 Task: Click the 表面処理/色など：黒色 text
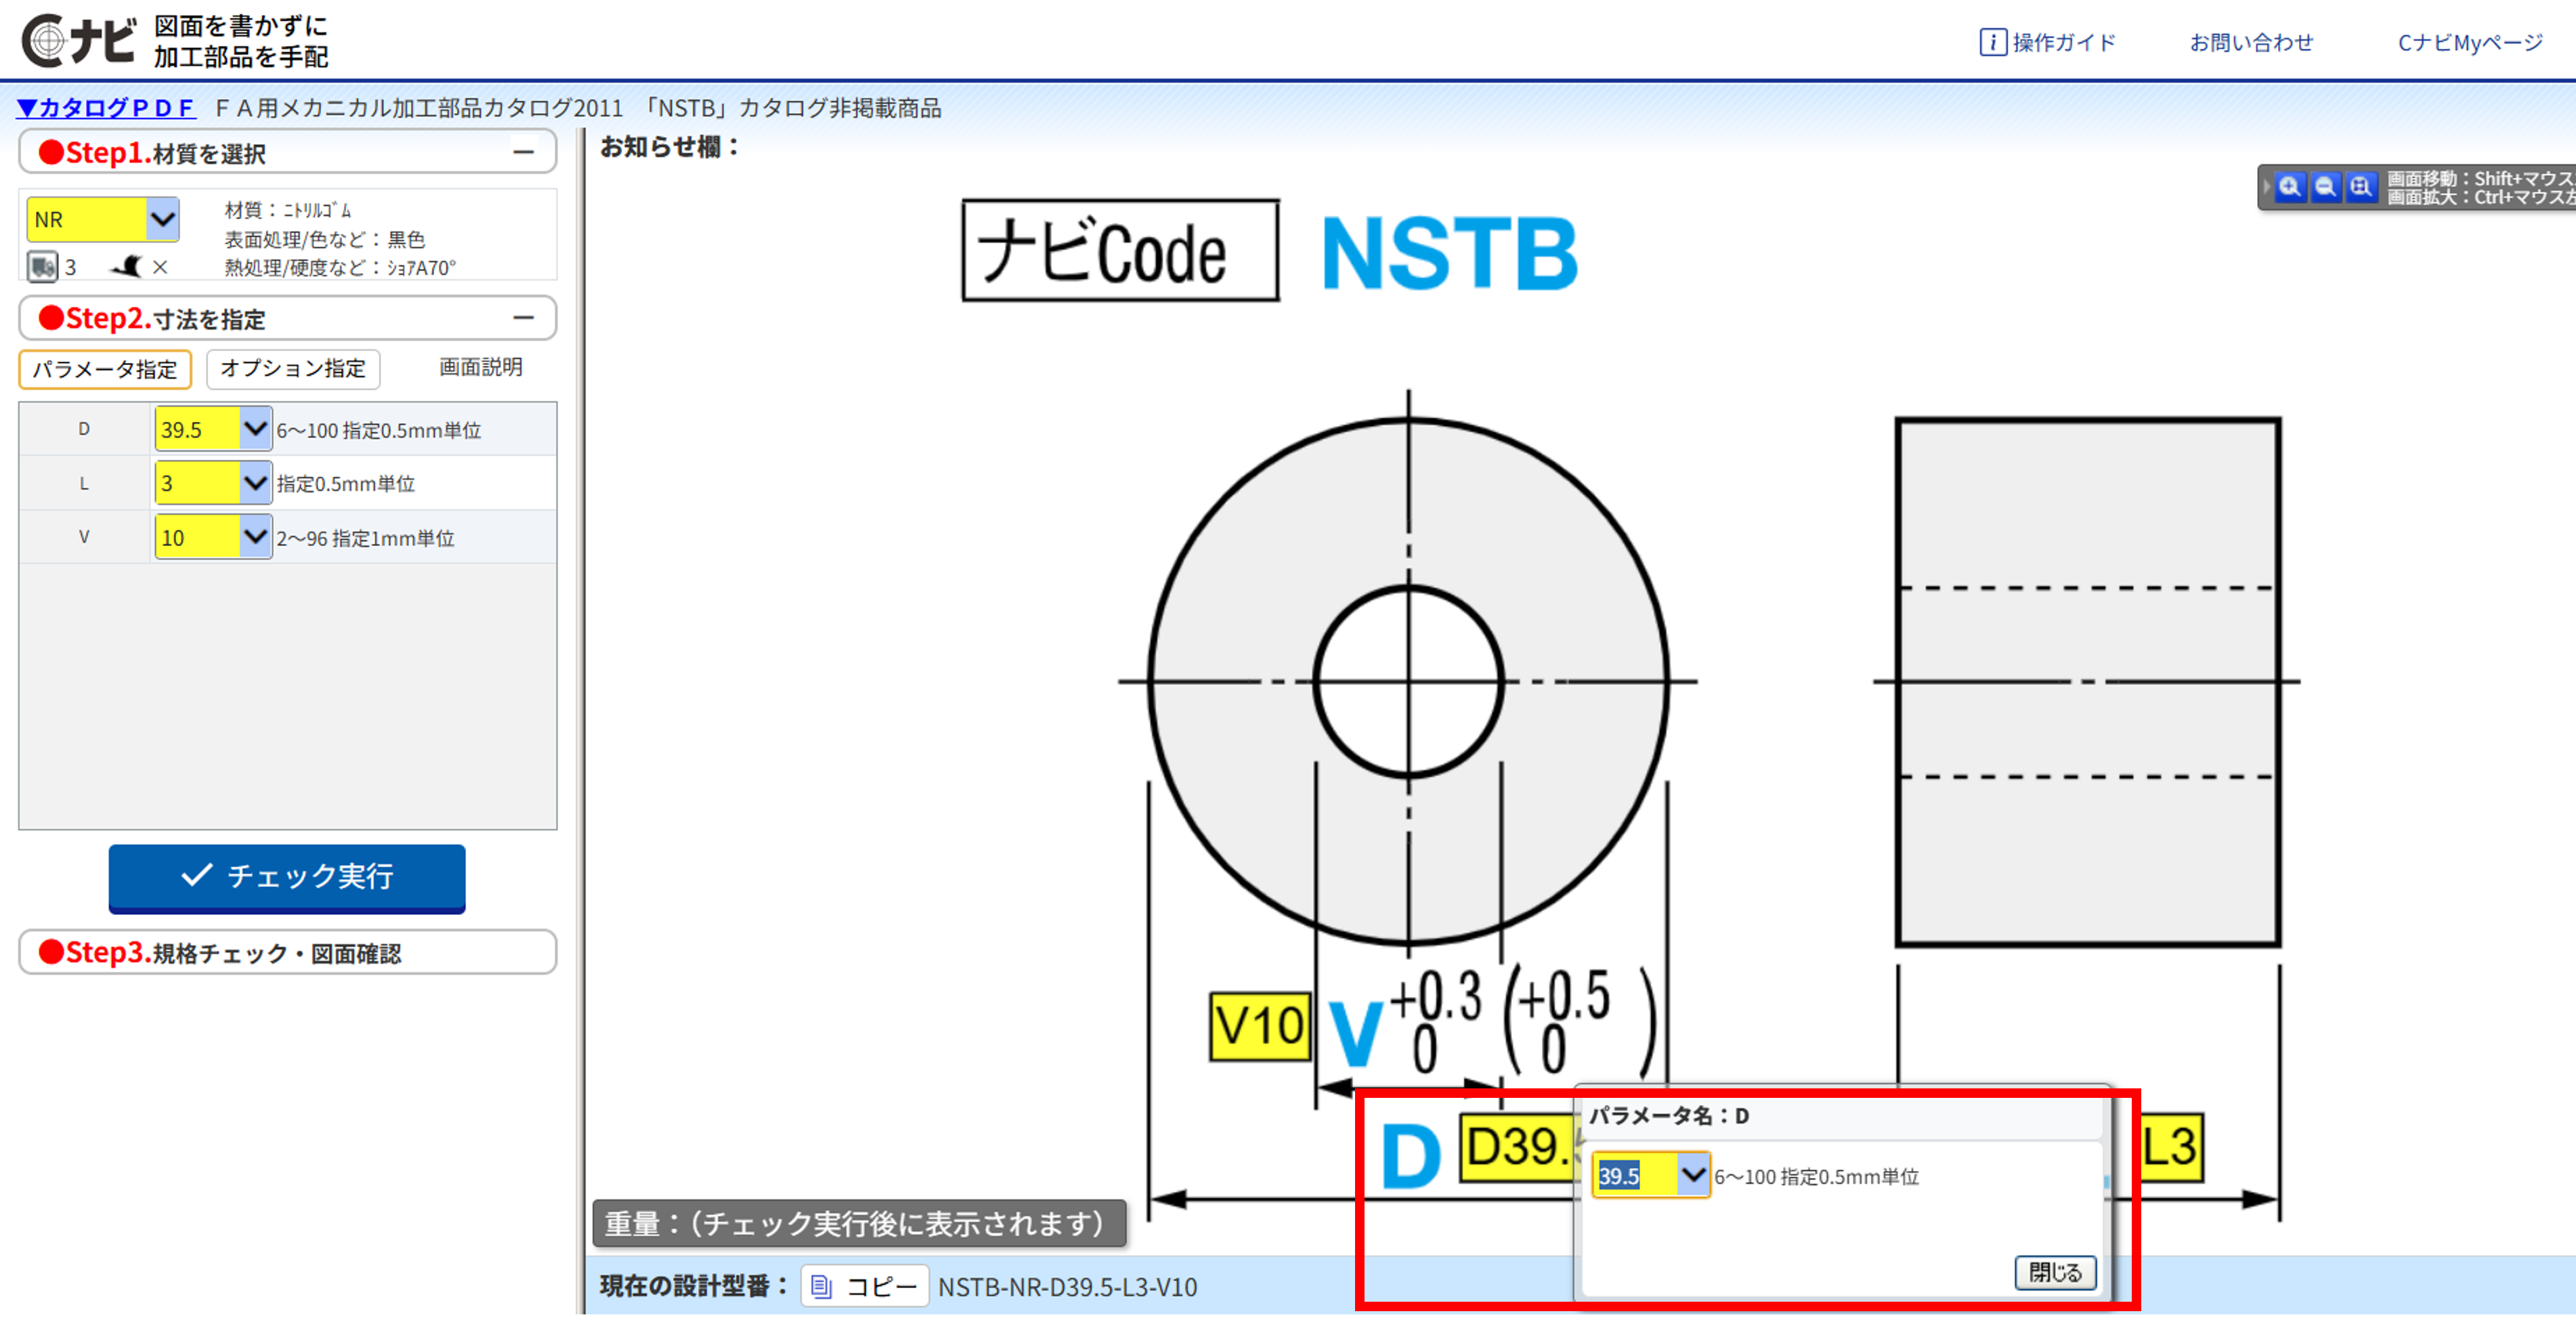324,239
